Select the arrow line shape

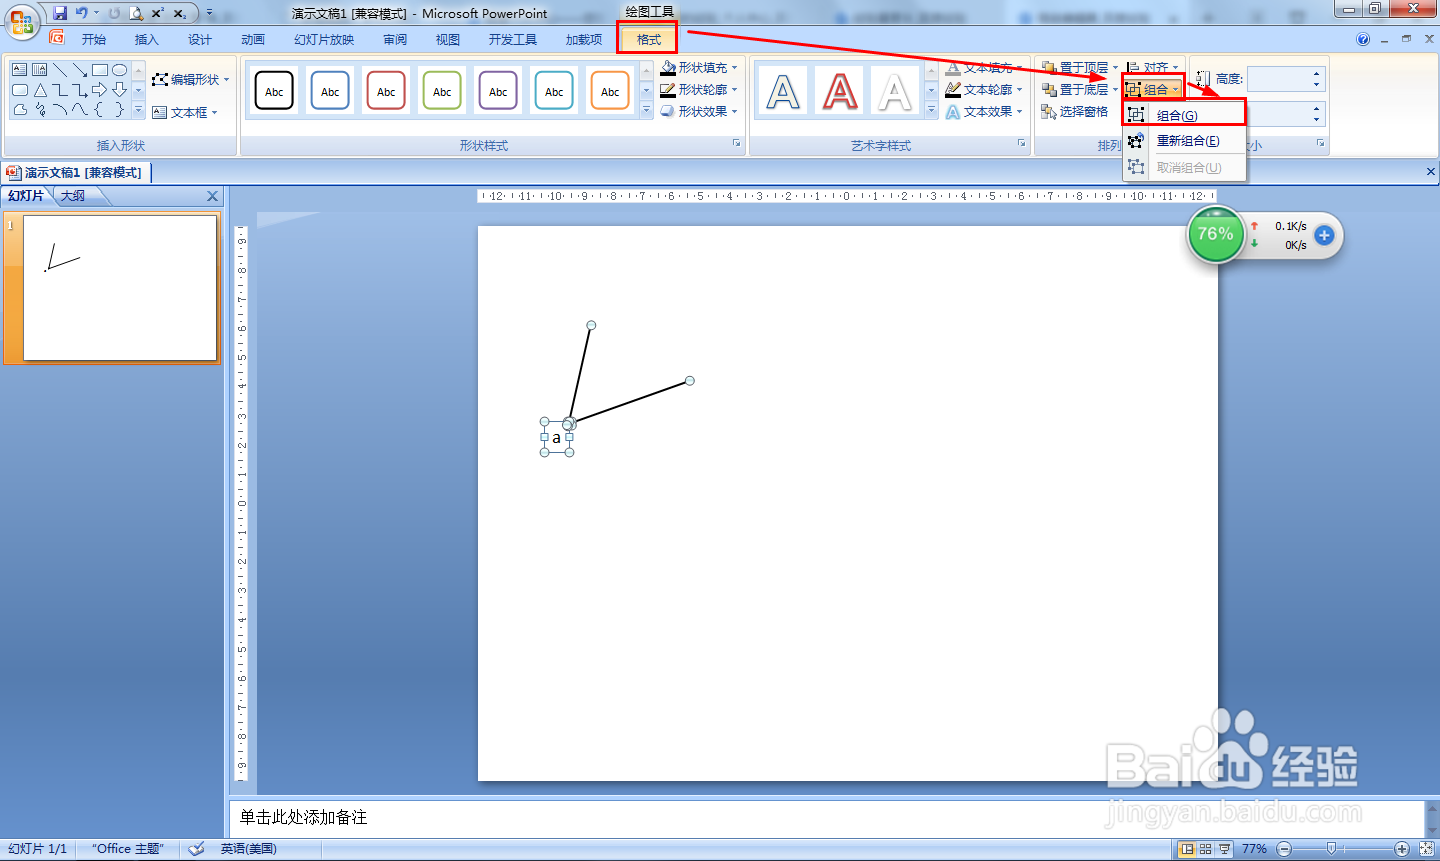pyautogui.click(x=80, y=70)
